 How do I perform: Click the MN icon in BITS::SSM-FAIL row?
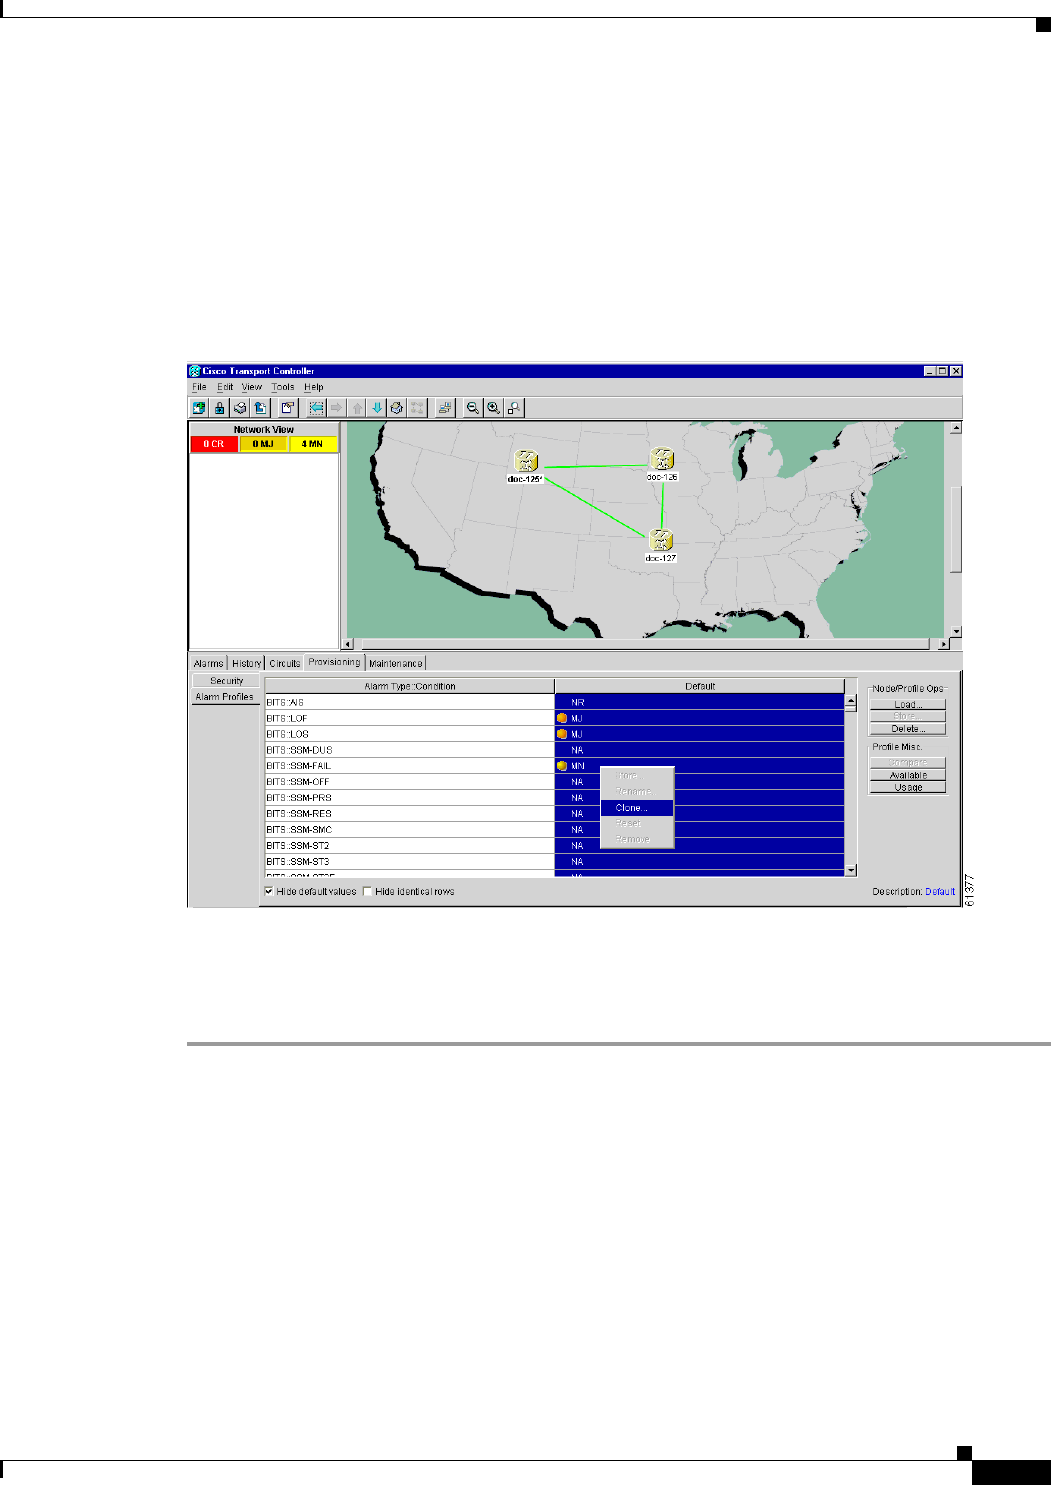(x=562, y=766)
